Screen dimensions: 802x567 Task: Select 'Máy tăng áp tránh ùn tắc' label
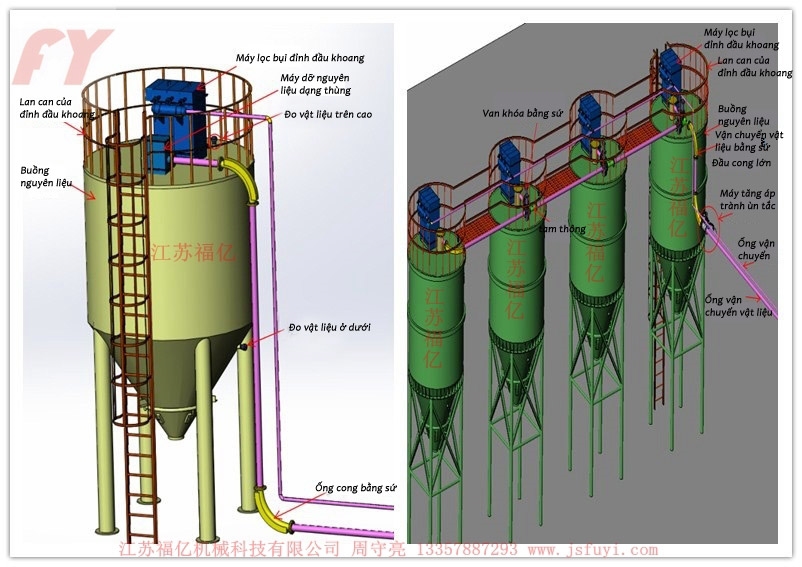(x=747, y=200)
